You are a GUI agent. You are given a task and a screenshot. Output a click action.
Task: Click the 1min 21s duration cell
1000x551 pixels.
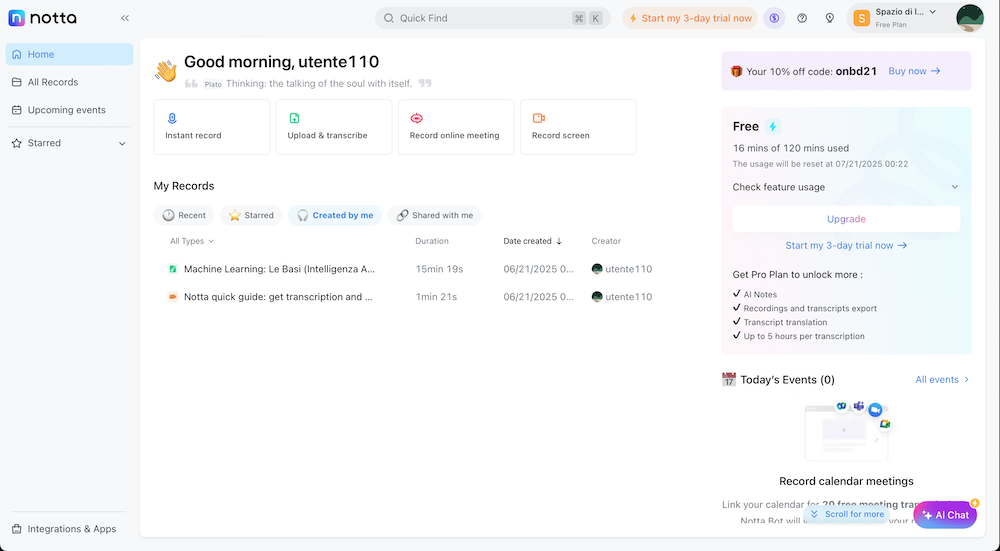click(436, 297)
